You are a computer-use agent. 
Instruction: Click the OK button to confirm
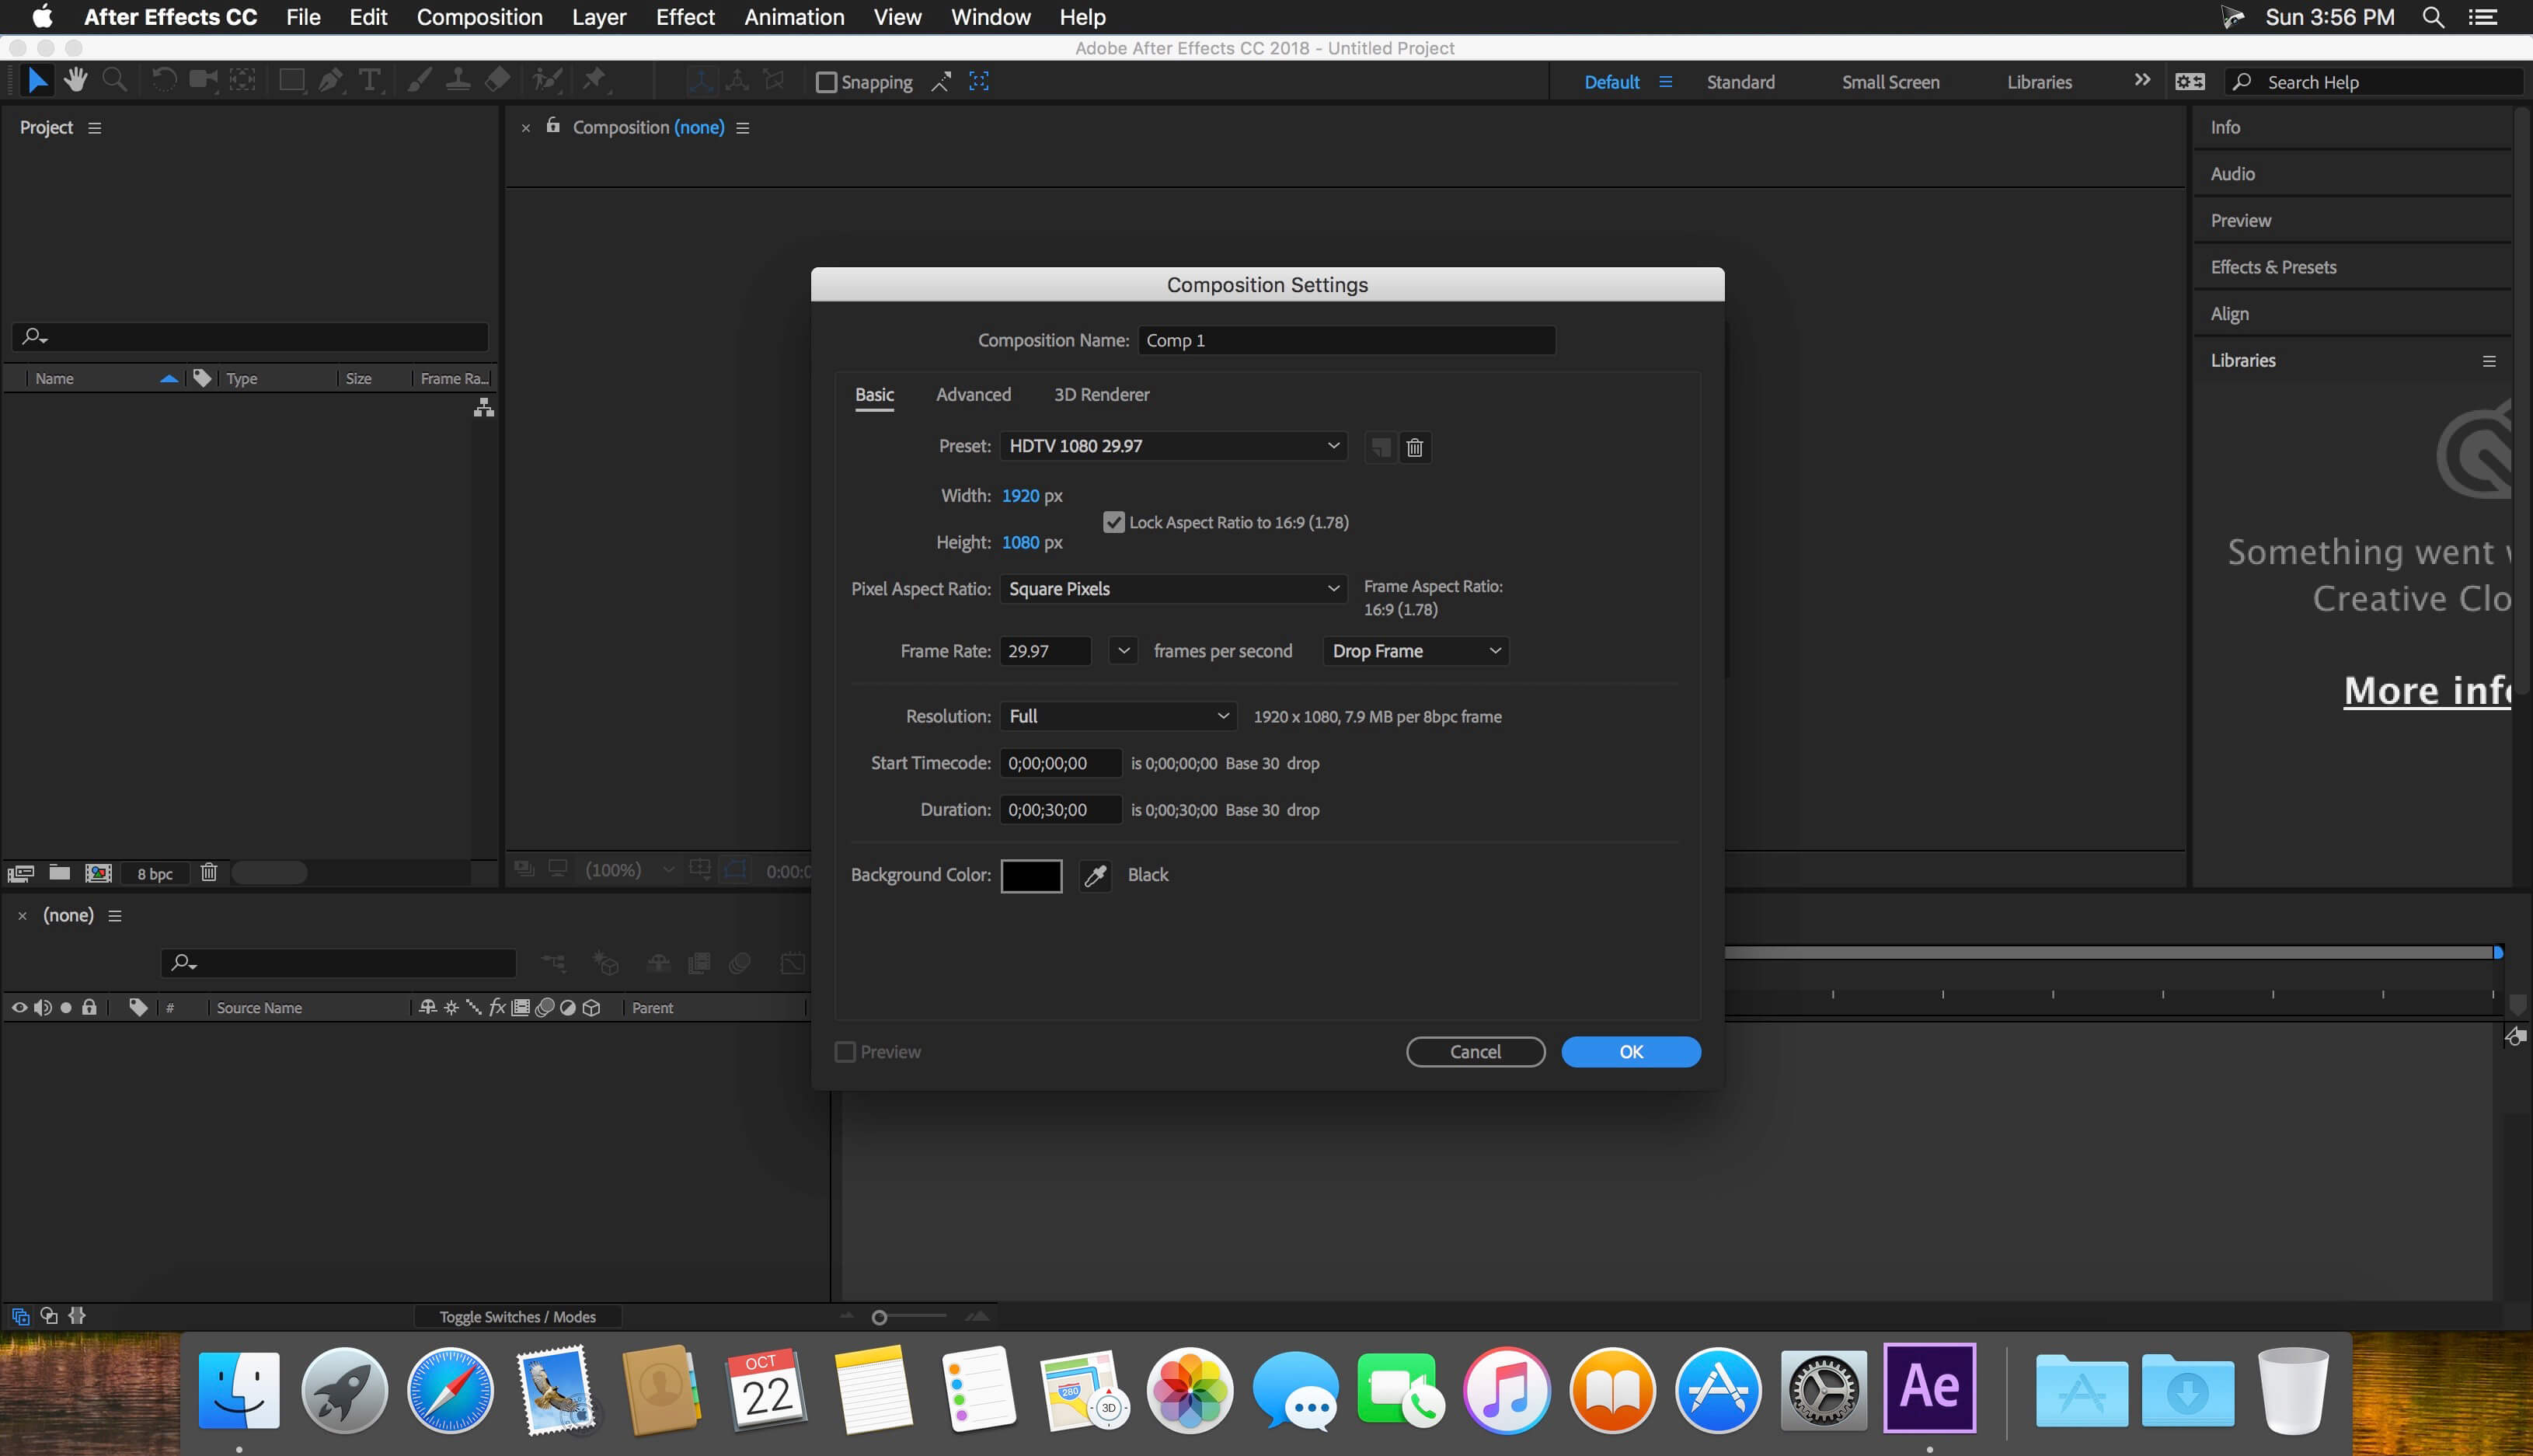point(1630,1050)
